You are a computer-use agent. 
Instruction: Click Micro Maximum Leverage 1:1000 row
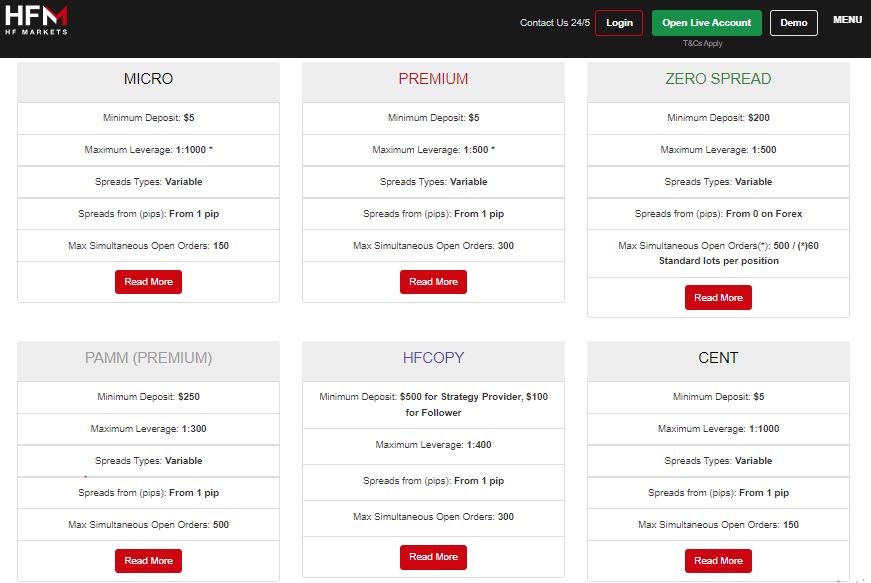pos(148,150)
